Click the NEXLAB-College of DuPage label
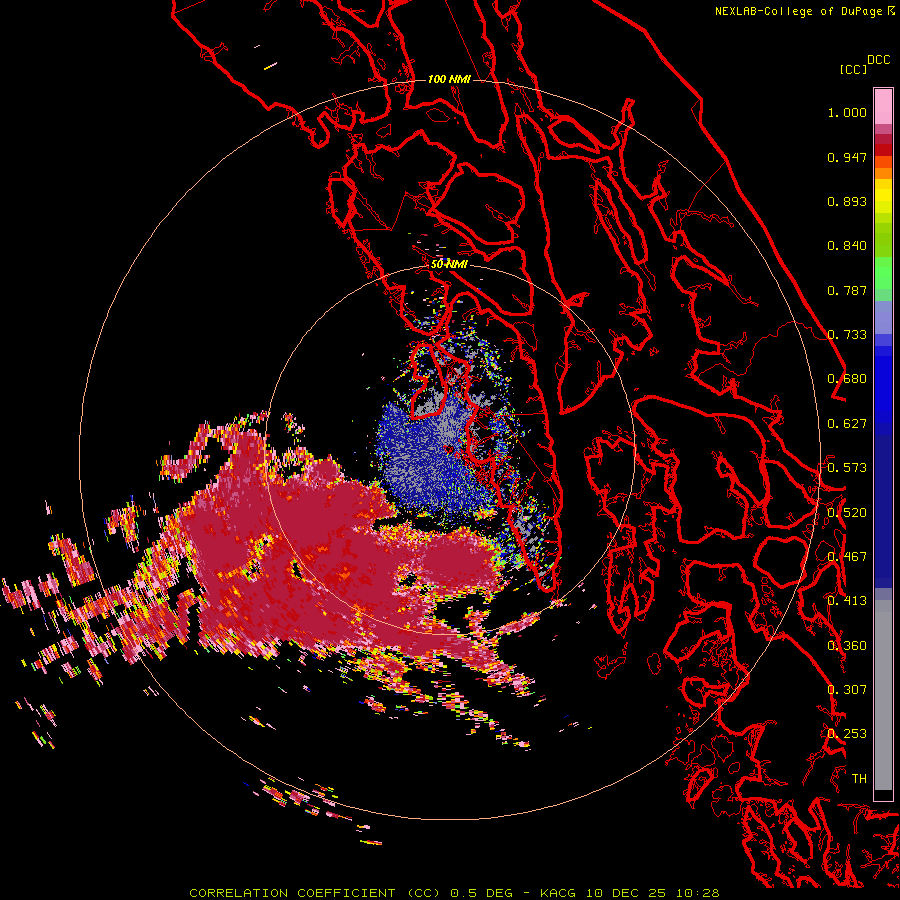The height and width of the screenshot is (900, 900). pos(799,11)
